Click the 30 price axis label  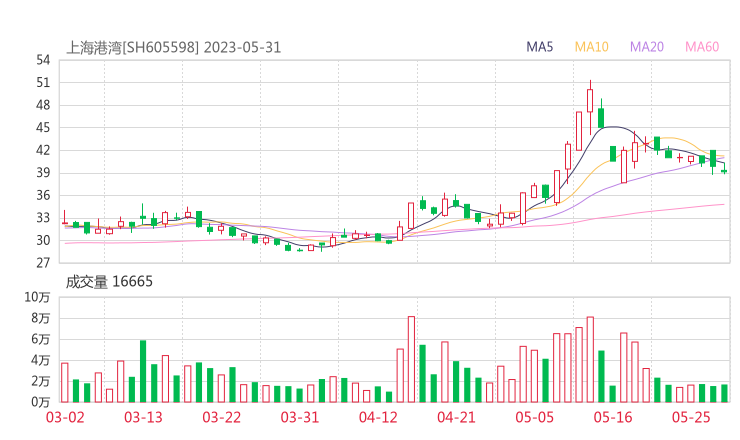click(x=43, y=240)
